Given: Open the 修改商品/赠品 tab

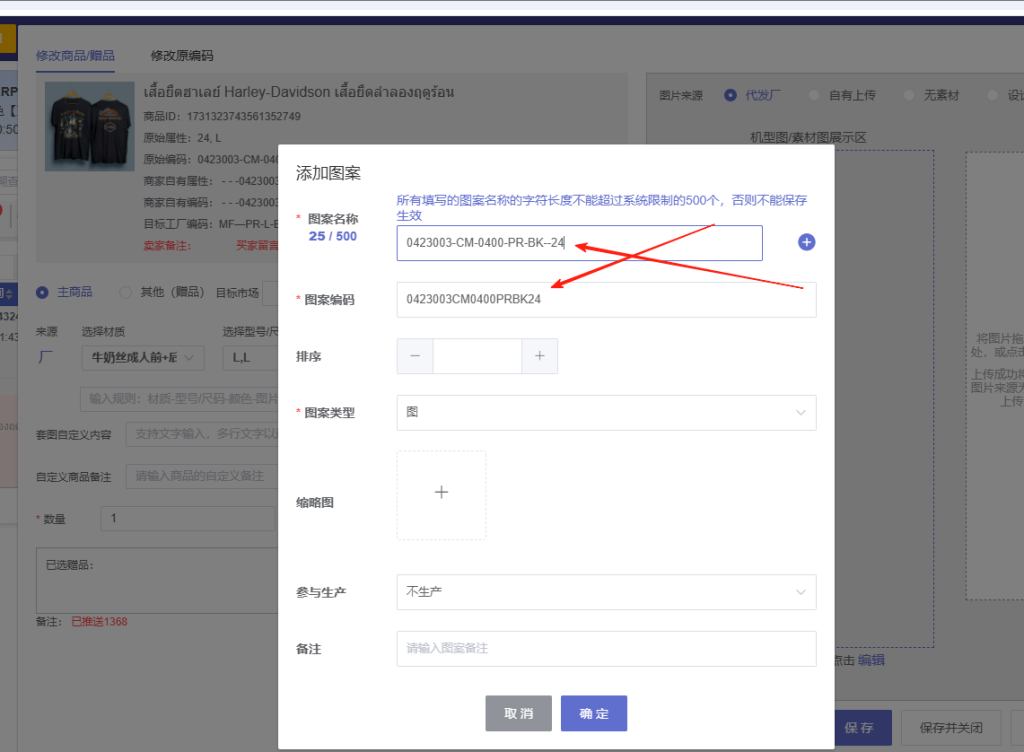Looking at the screenshot, I should pos(75,56).
